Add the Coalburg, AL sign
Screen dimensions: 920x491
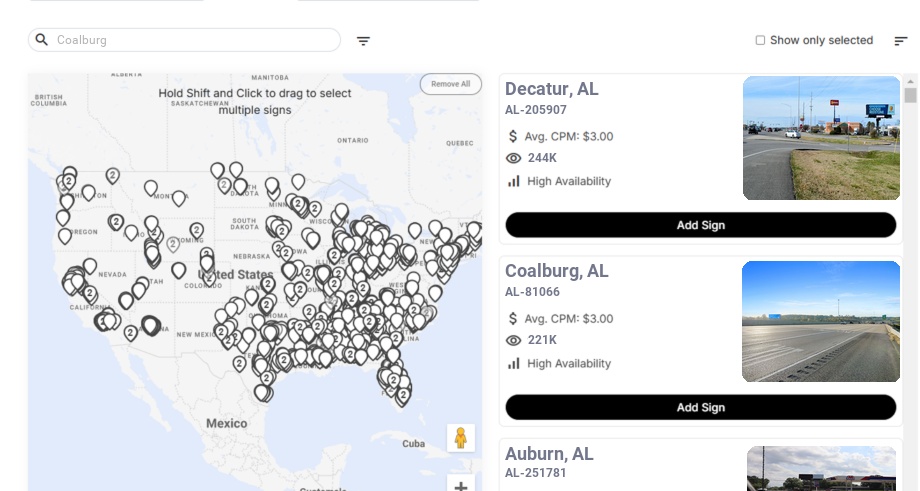coord(700,407)
